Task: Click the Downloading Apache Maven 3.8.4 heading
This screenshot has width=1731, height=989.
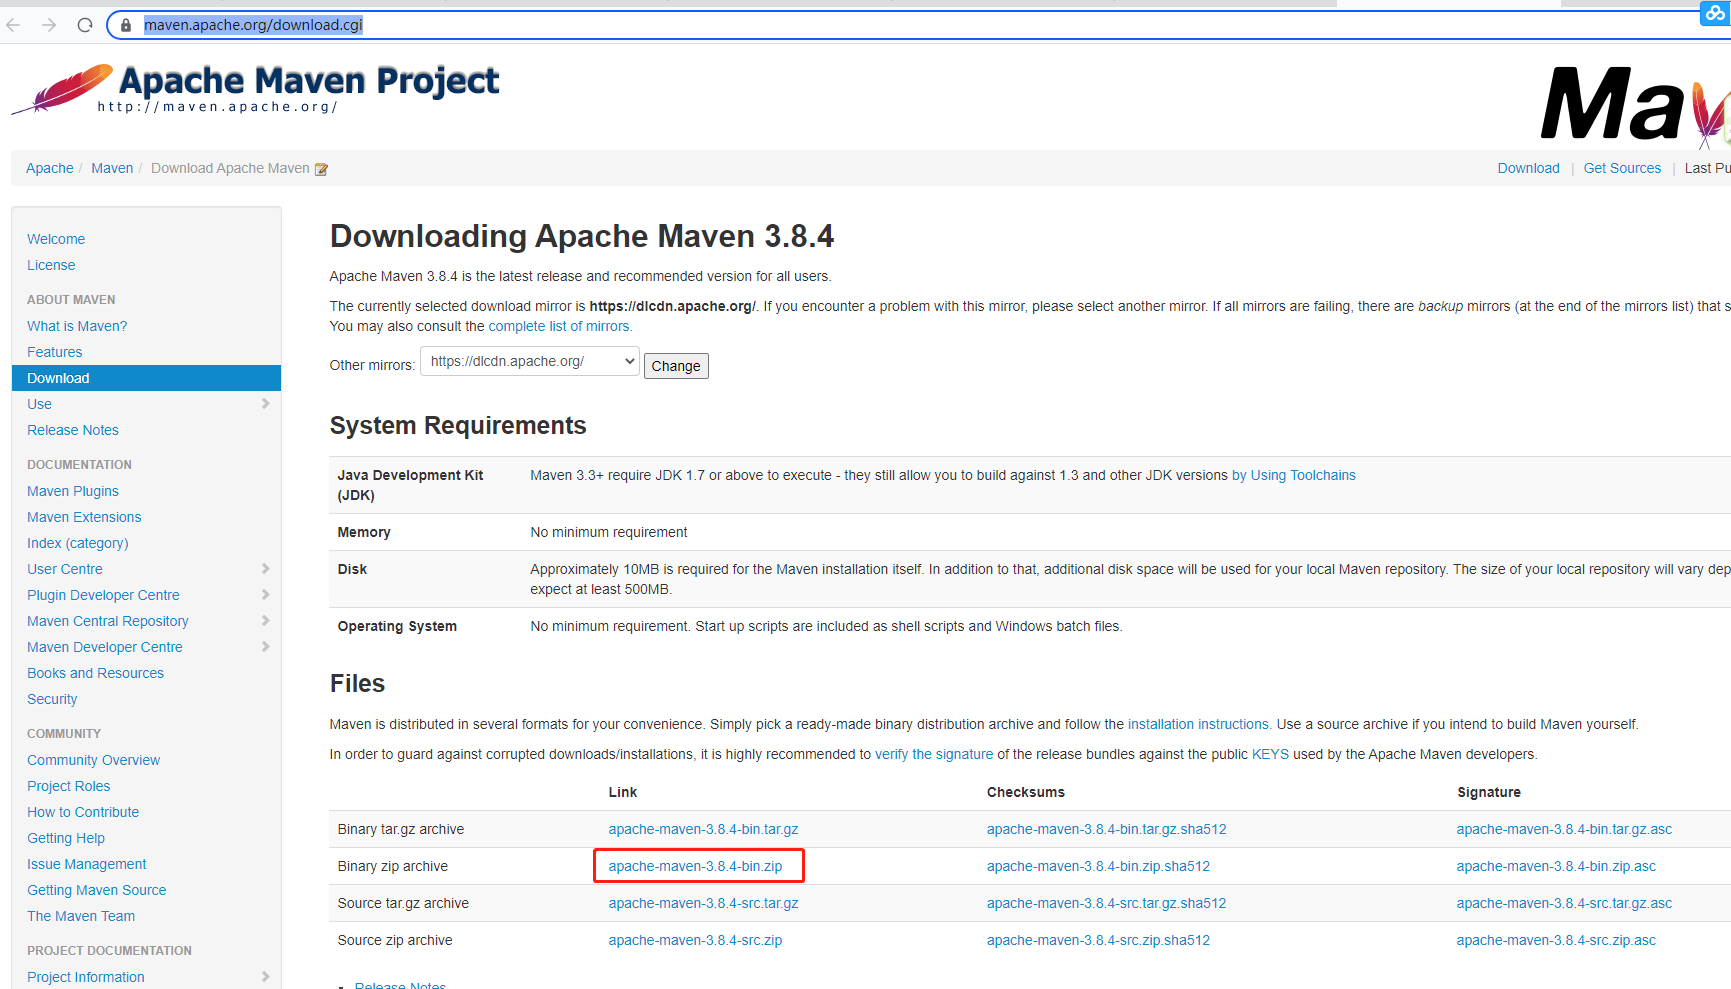Action: click(x=581, y=236)
